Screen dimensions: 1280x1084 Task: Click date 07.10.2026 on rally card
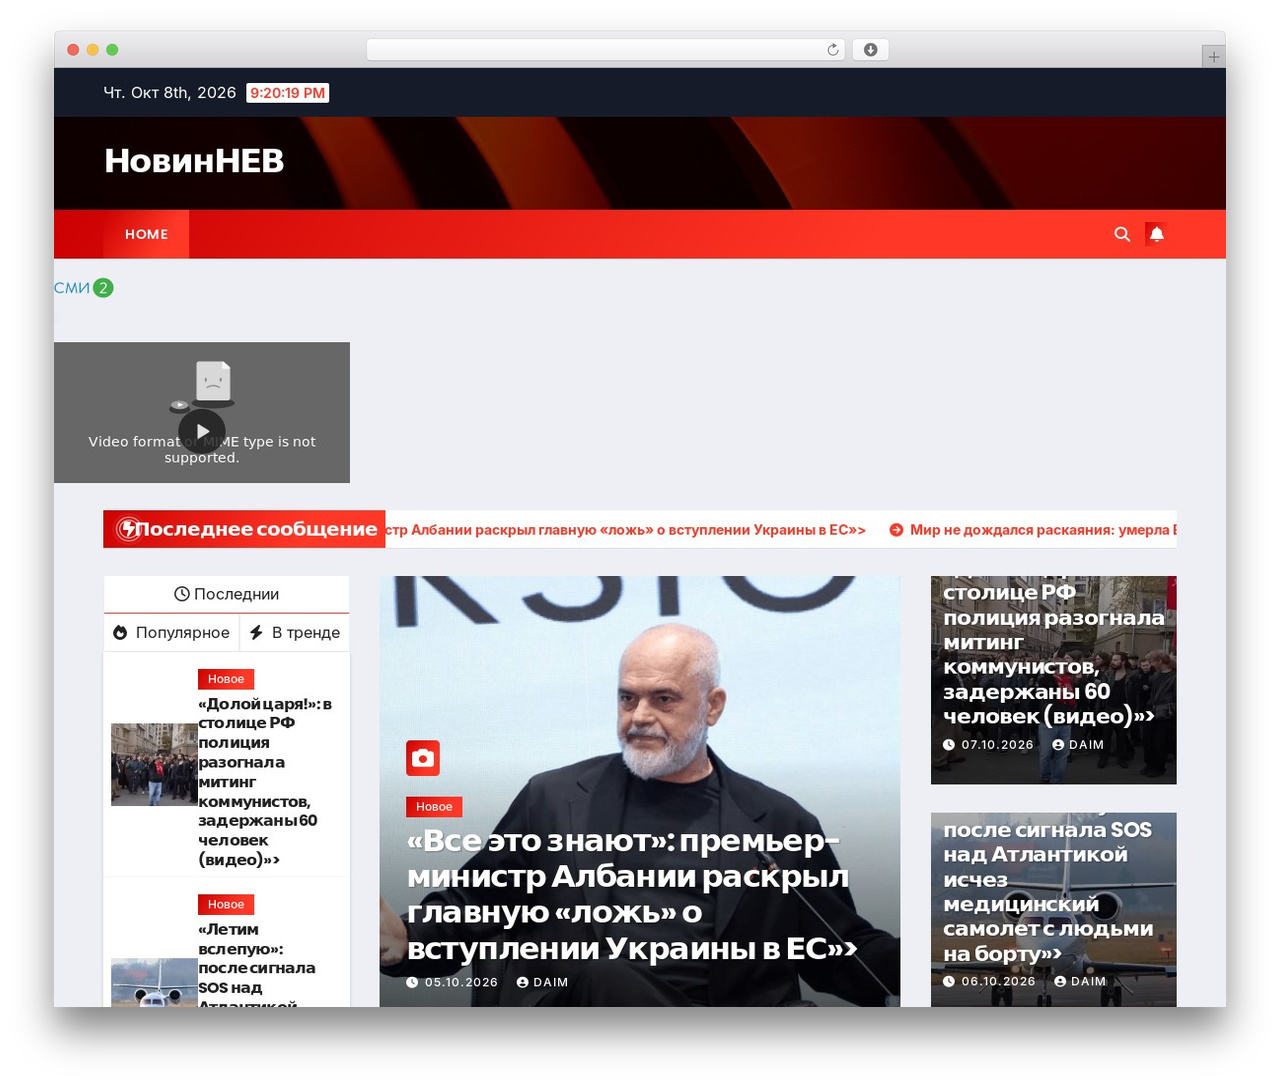click(x=988, y=745)
